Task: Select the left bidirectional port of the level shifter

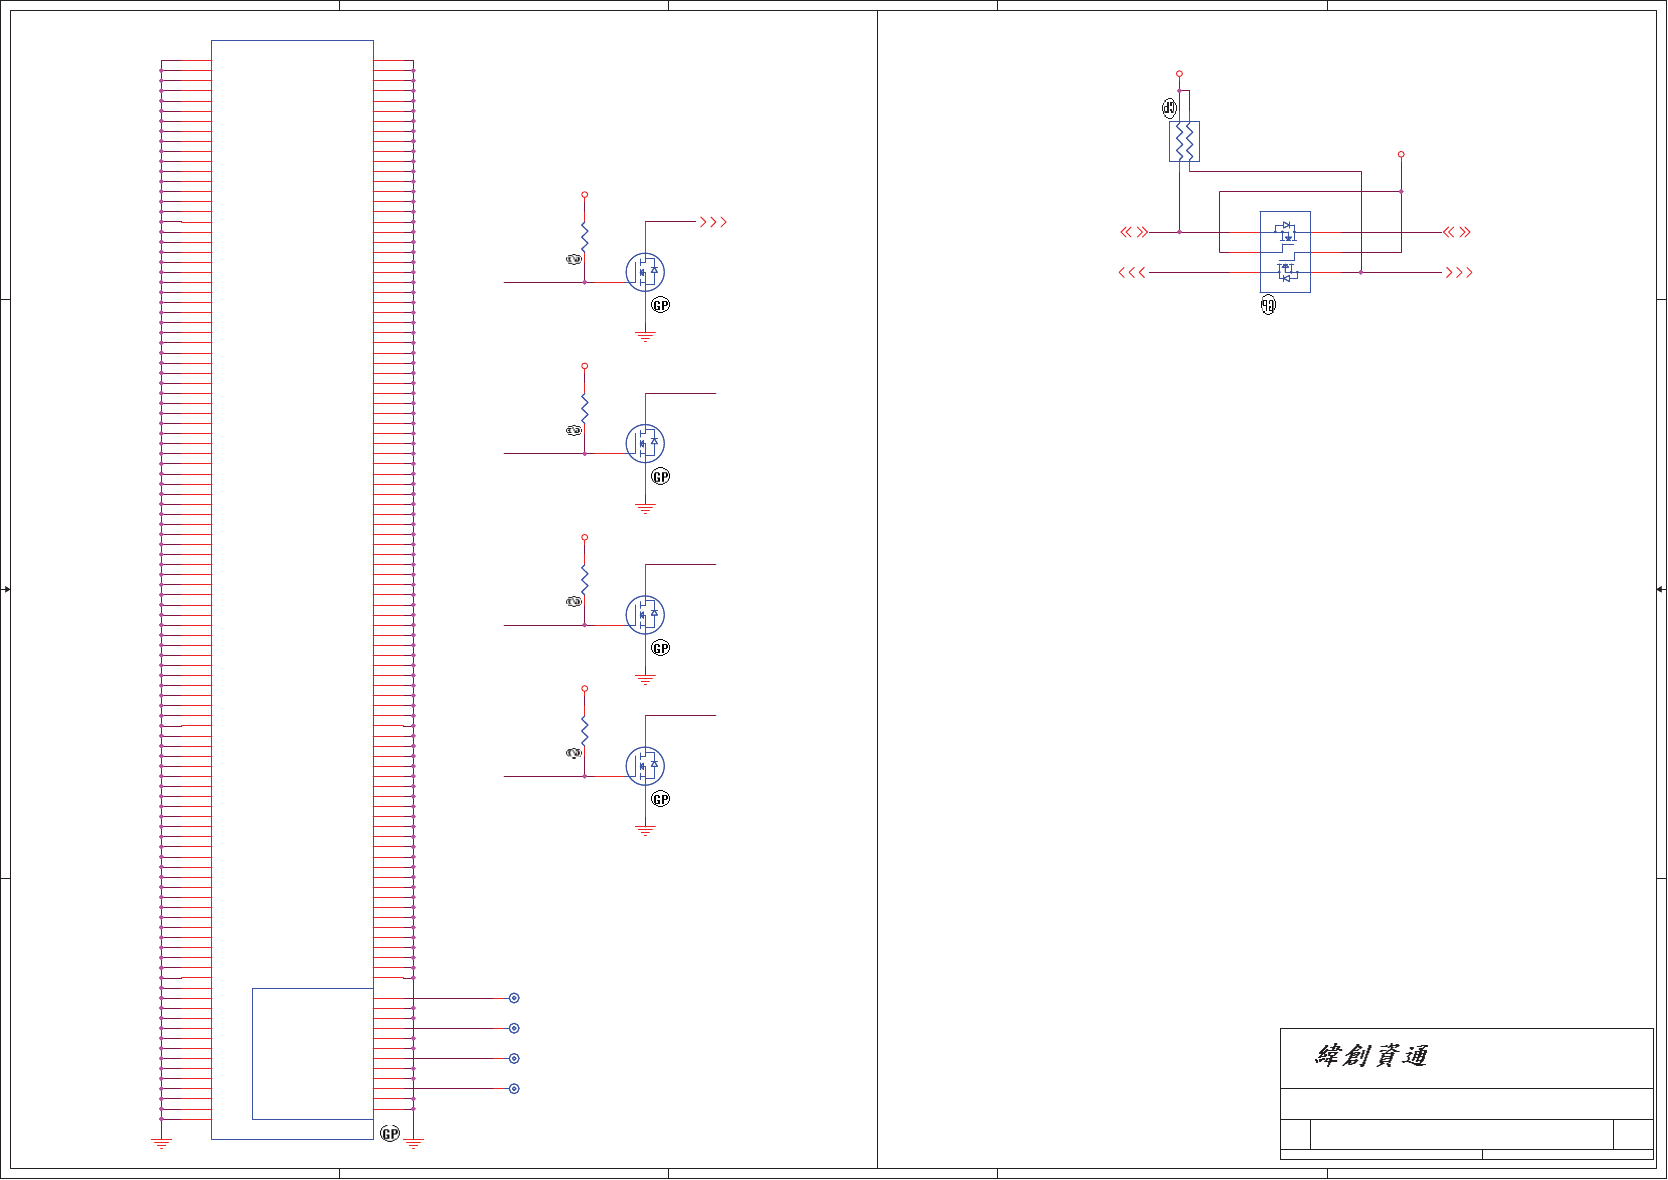Action: pos(1134,232)
